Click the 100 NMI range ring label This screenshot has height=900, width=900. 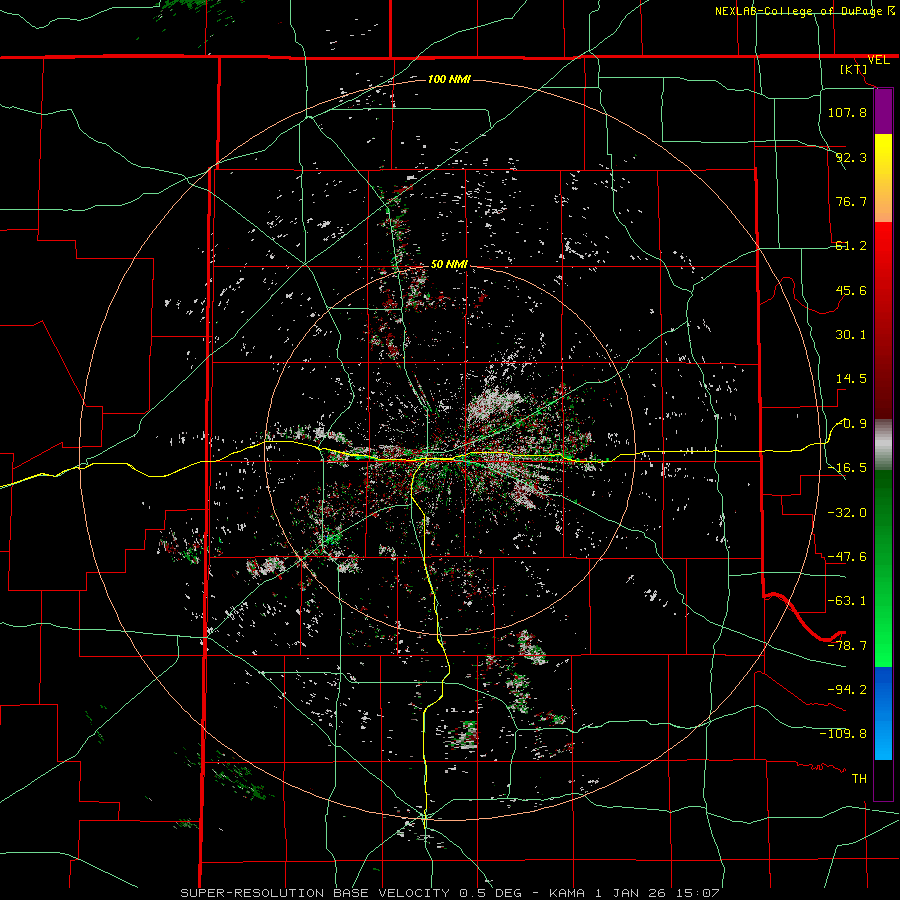pos(449,79)
